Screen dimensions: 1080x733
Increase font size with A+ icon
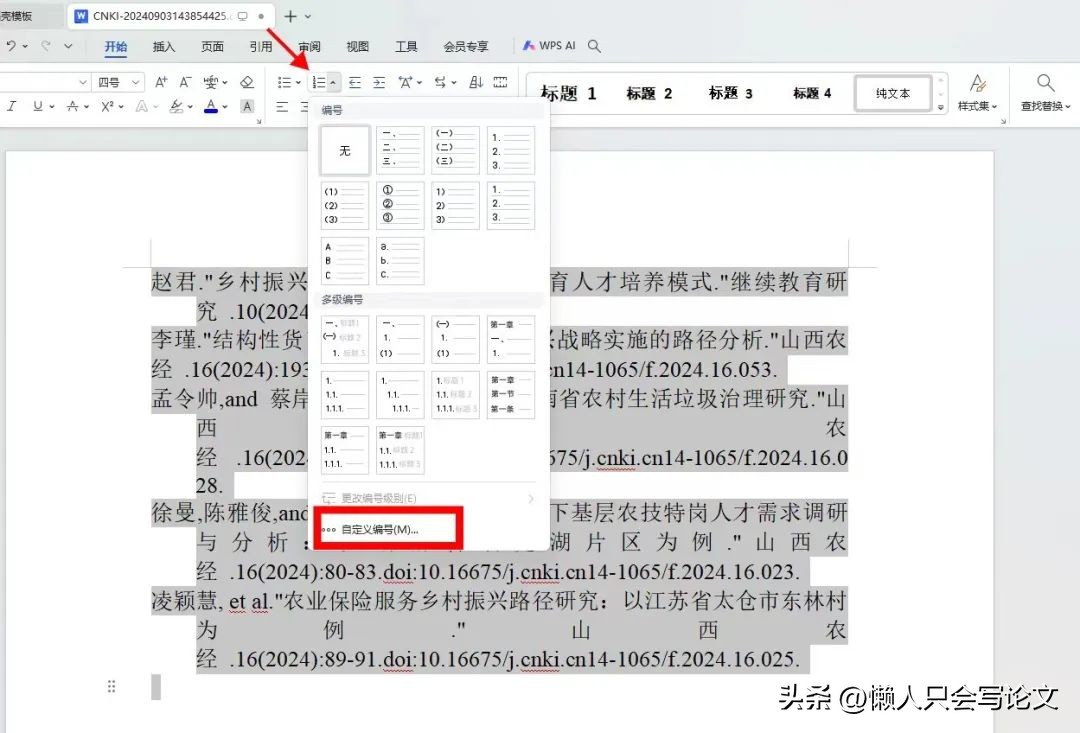click(x=160, y=82)
